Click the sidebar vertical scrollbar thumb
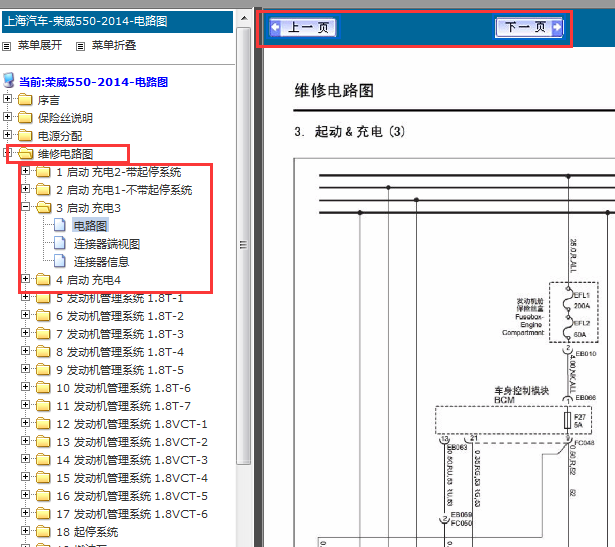615x547 pixels. point(244,245)
